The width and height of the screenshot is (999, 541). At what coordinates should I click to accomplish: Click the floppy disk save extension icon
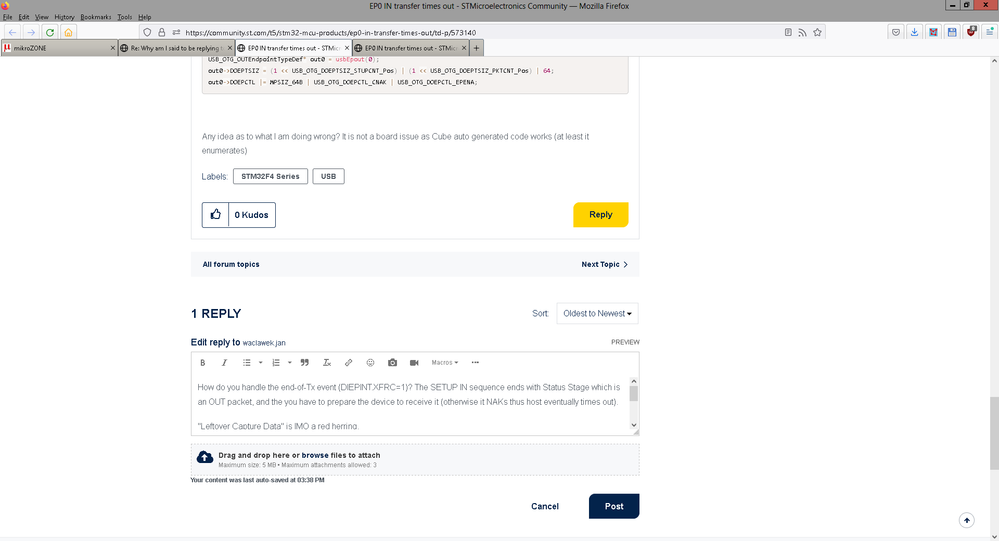point(952,32)
